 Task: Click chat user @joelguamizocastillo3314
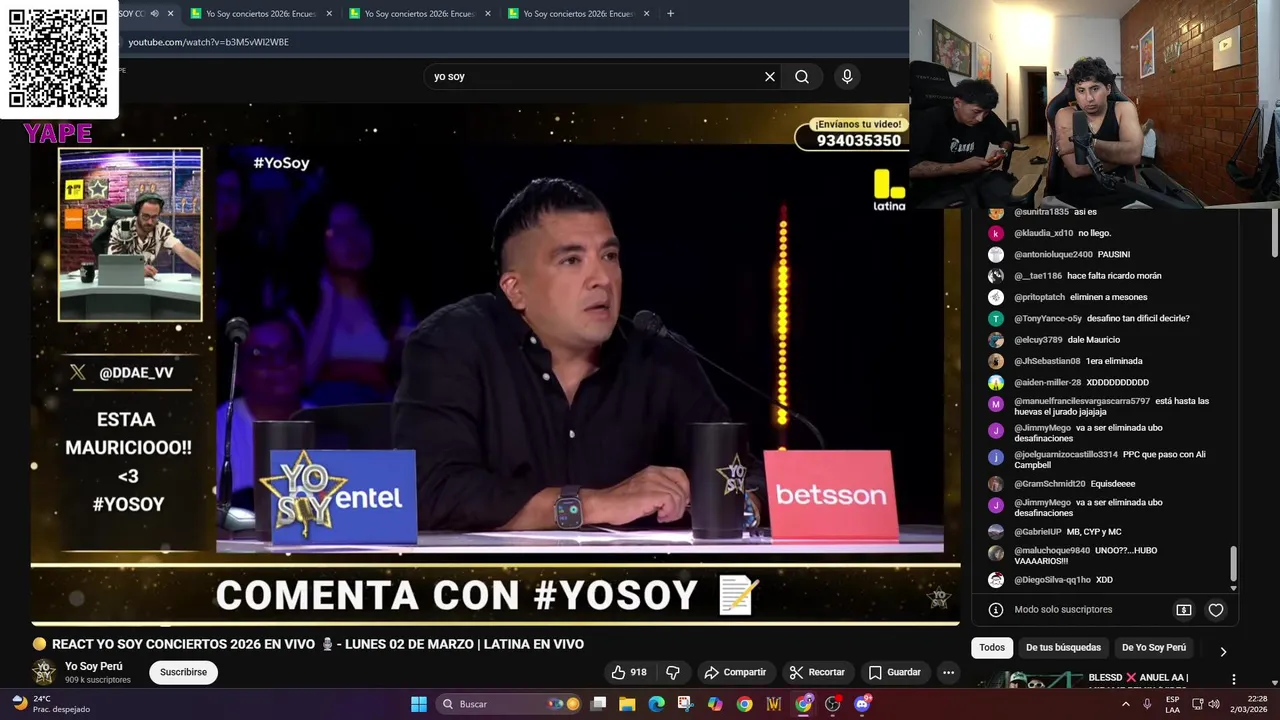click(1066, 455)
